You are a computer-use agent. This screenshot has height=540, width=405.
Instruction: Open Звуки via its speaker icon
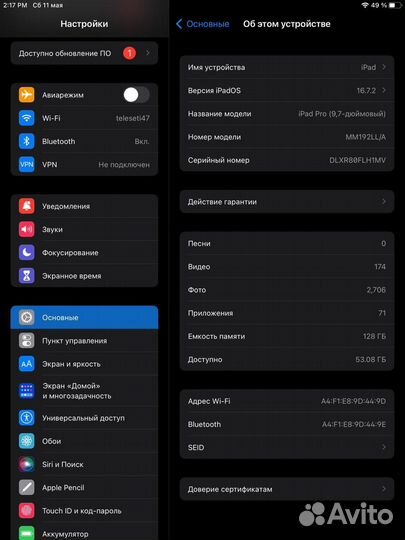tap(27, 229)
